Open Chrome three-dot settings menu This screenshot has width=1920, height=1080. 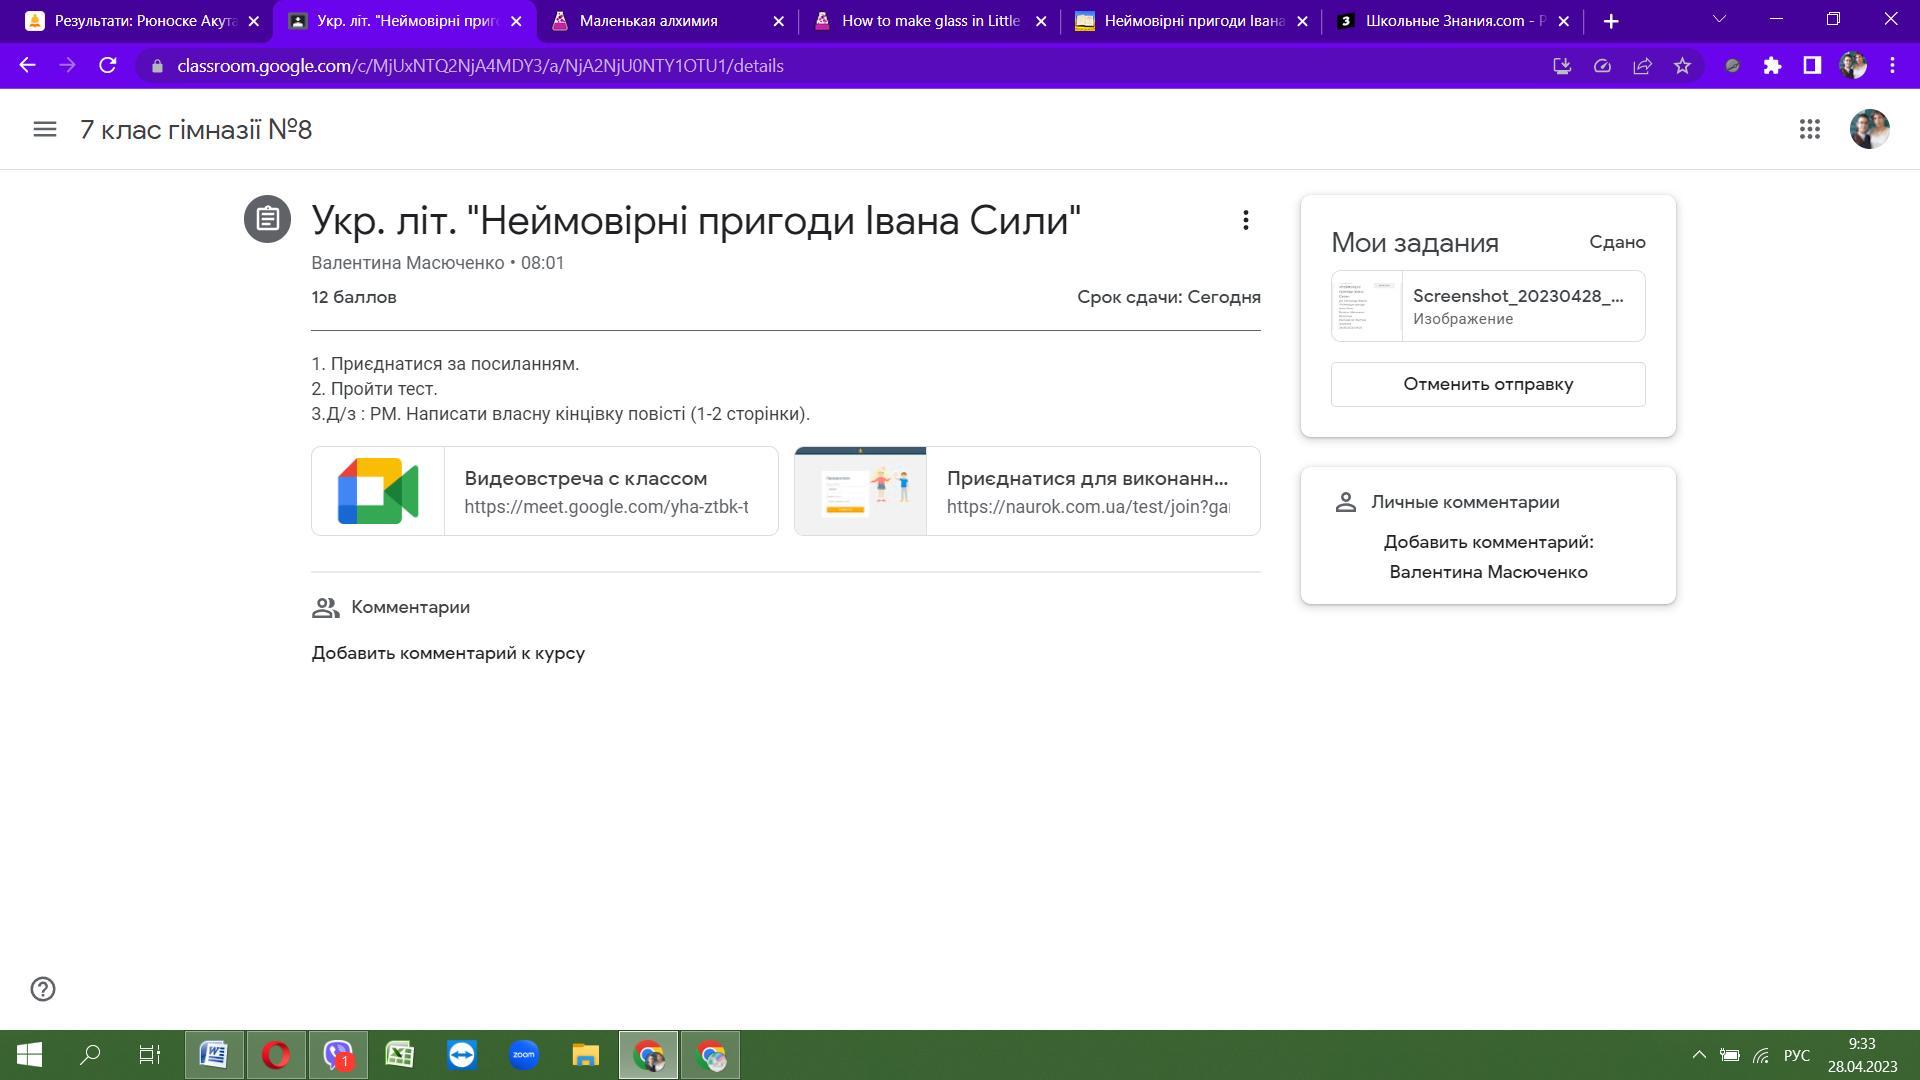(1892, 66)
